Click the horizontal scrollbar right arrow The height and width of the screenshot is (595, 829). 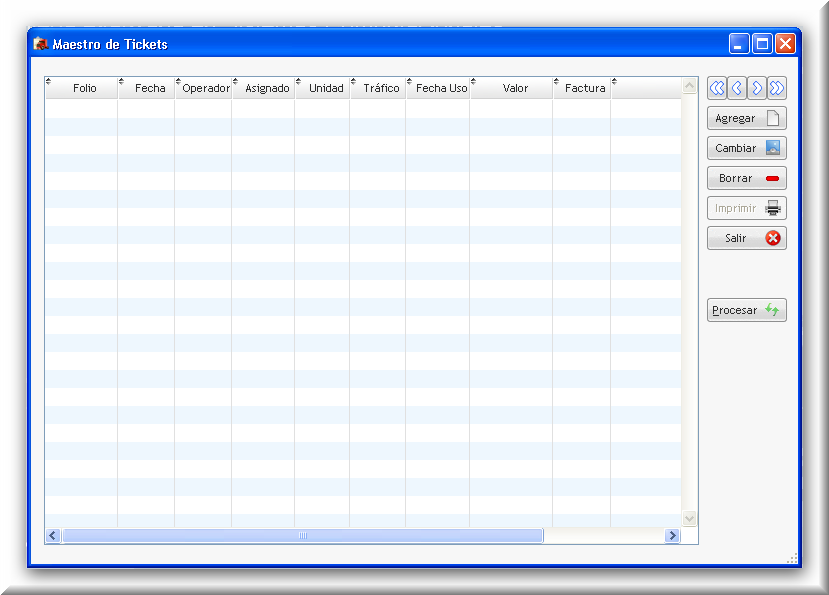pyautogui.click(x=673, y=536)
